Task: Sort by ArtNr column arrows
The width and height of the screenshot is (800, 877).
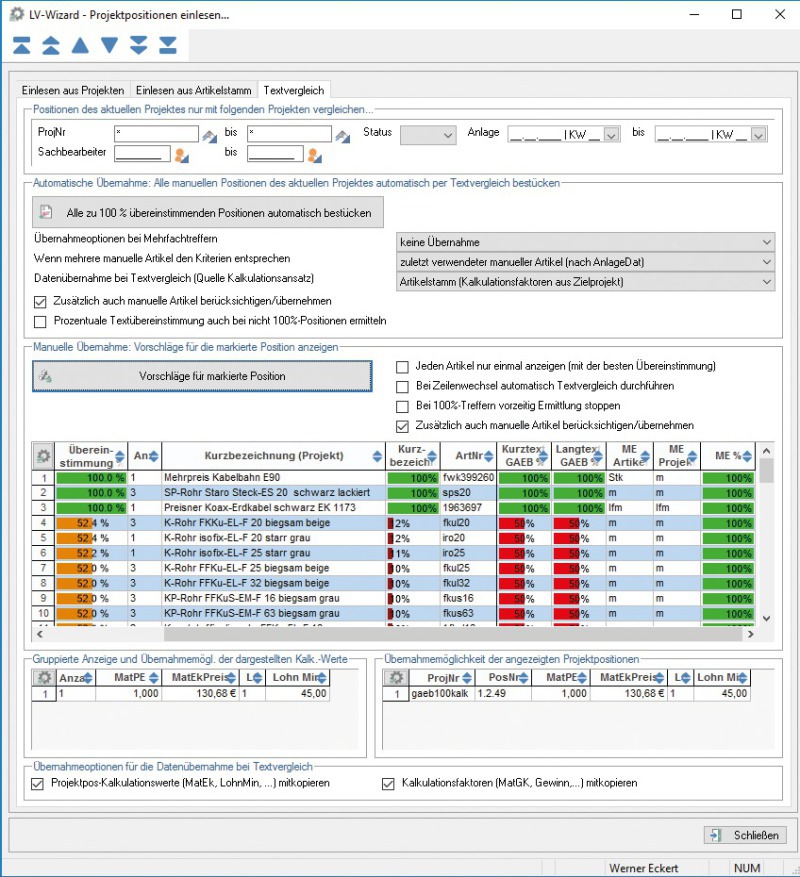Action: tap(489, 456)
